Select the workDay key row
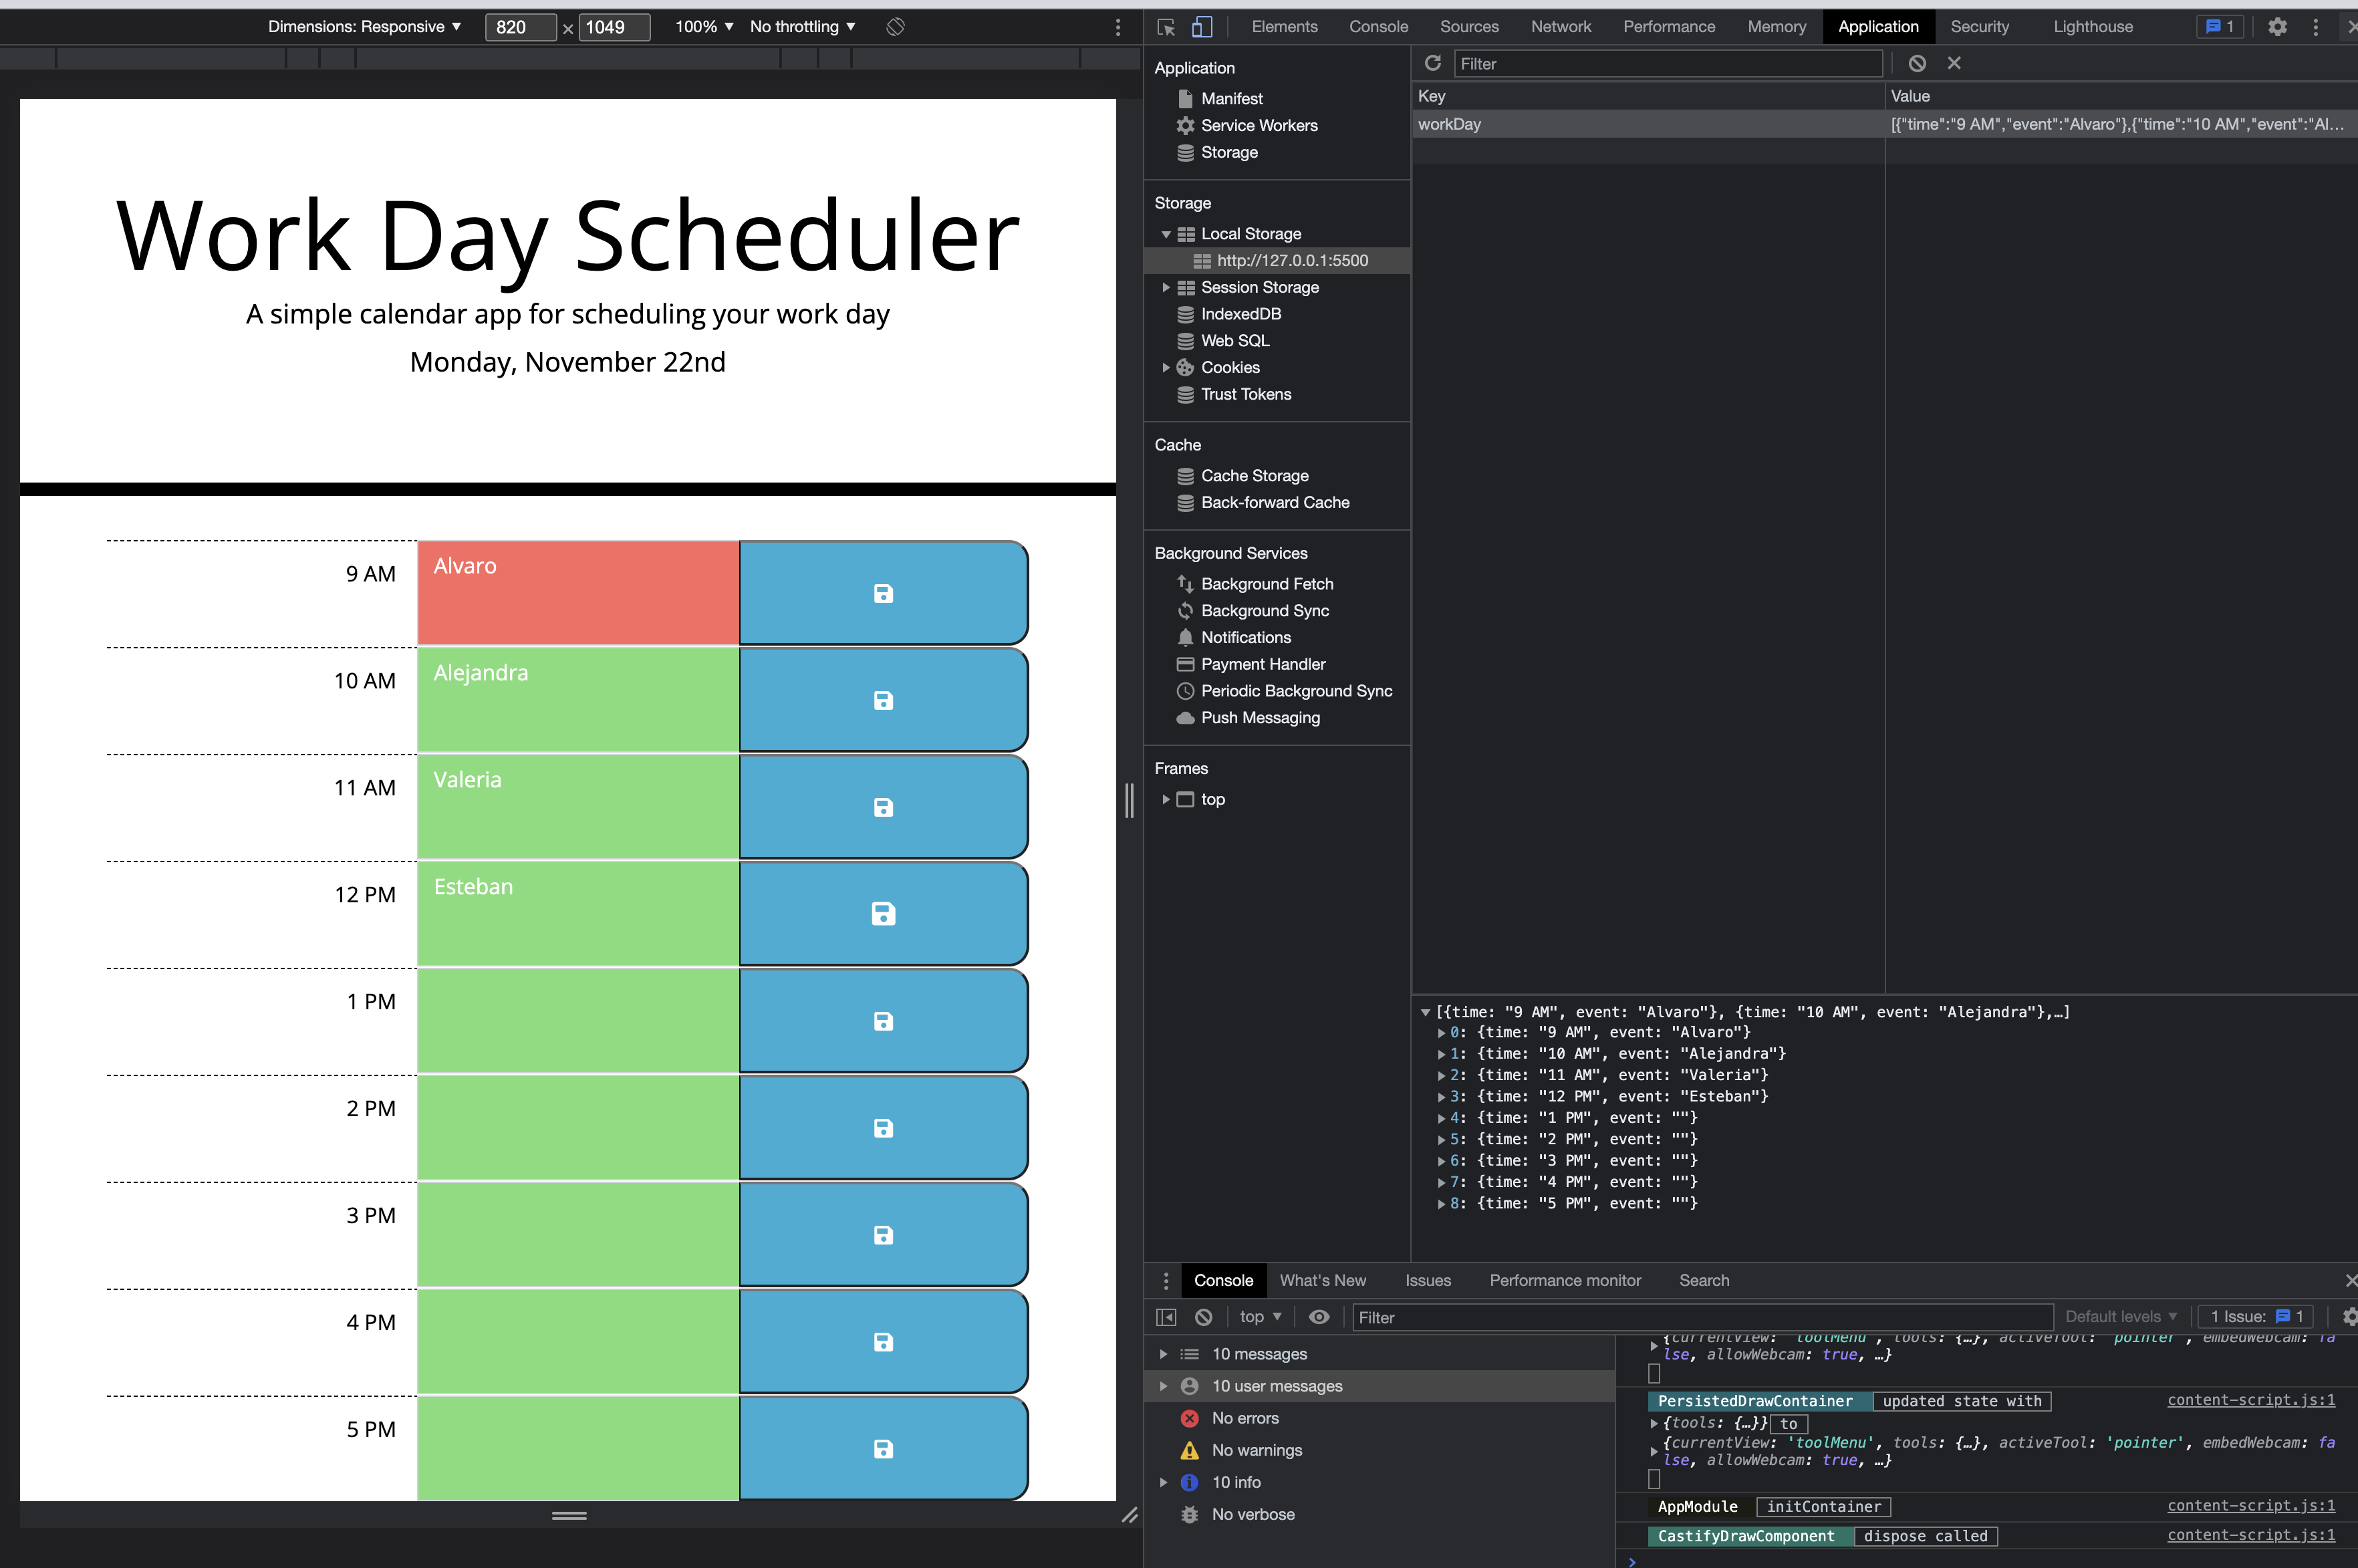 1884,124
